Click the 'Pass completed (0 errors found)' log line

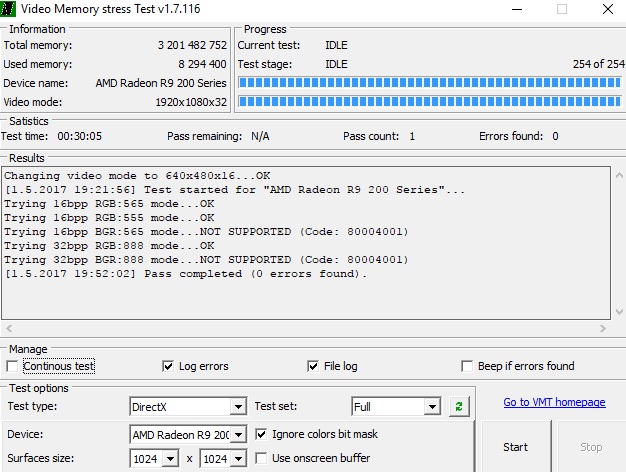(185, 274)
